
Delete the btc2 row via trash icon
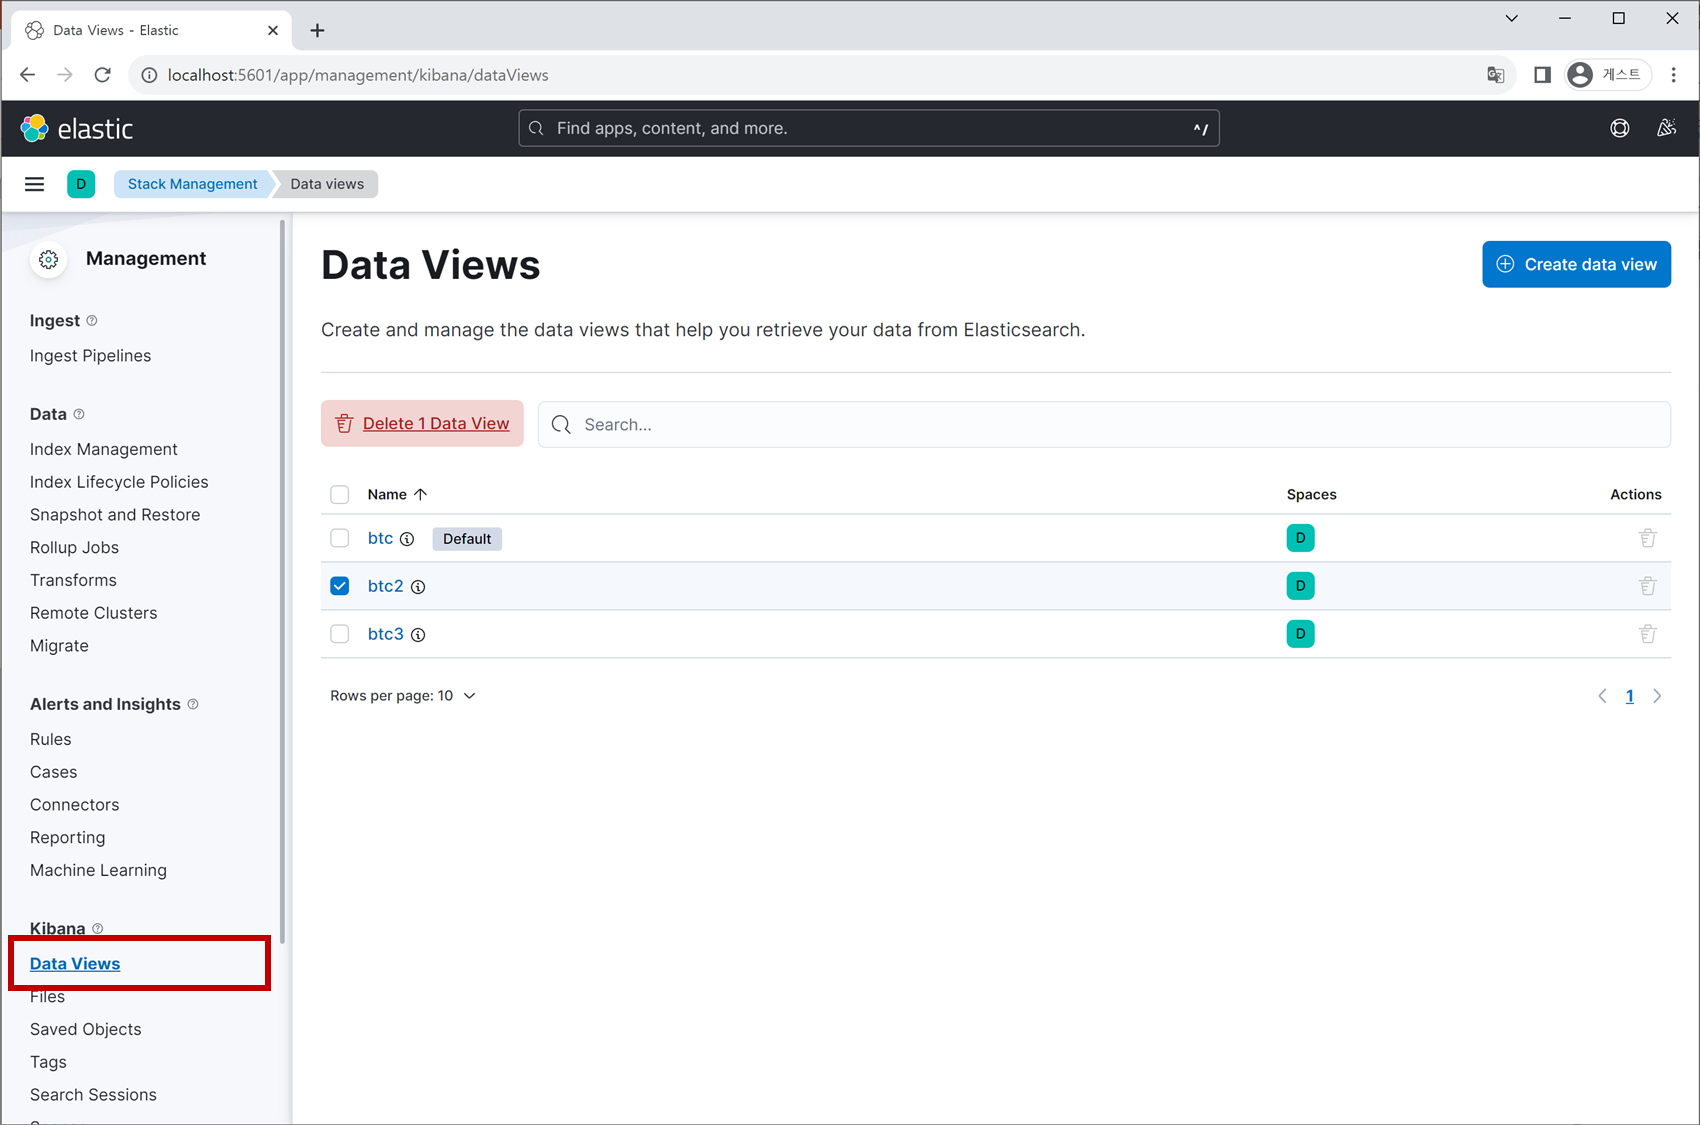click(x=1648, y=586)
